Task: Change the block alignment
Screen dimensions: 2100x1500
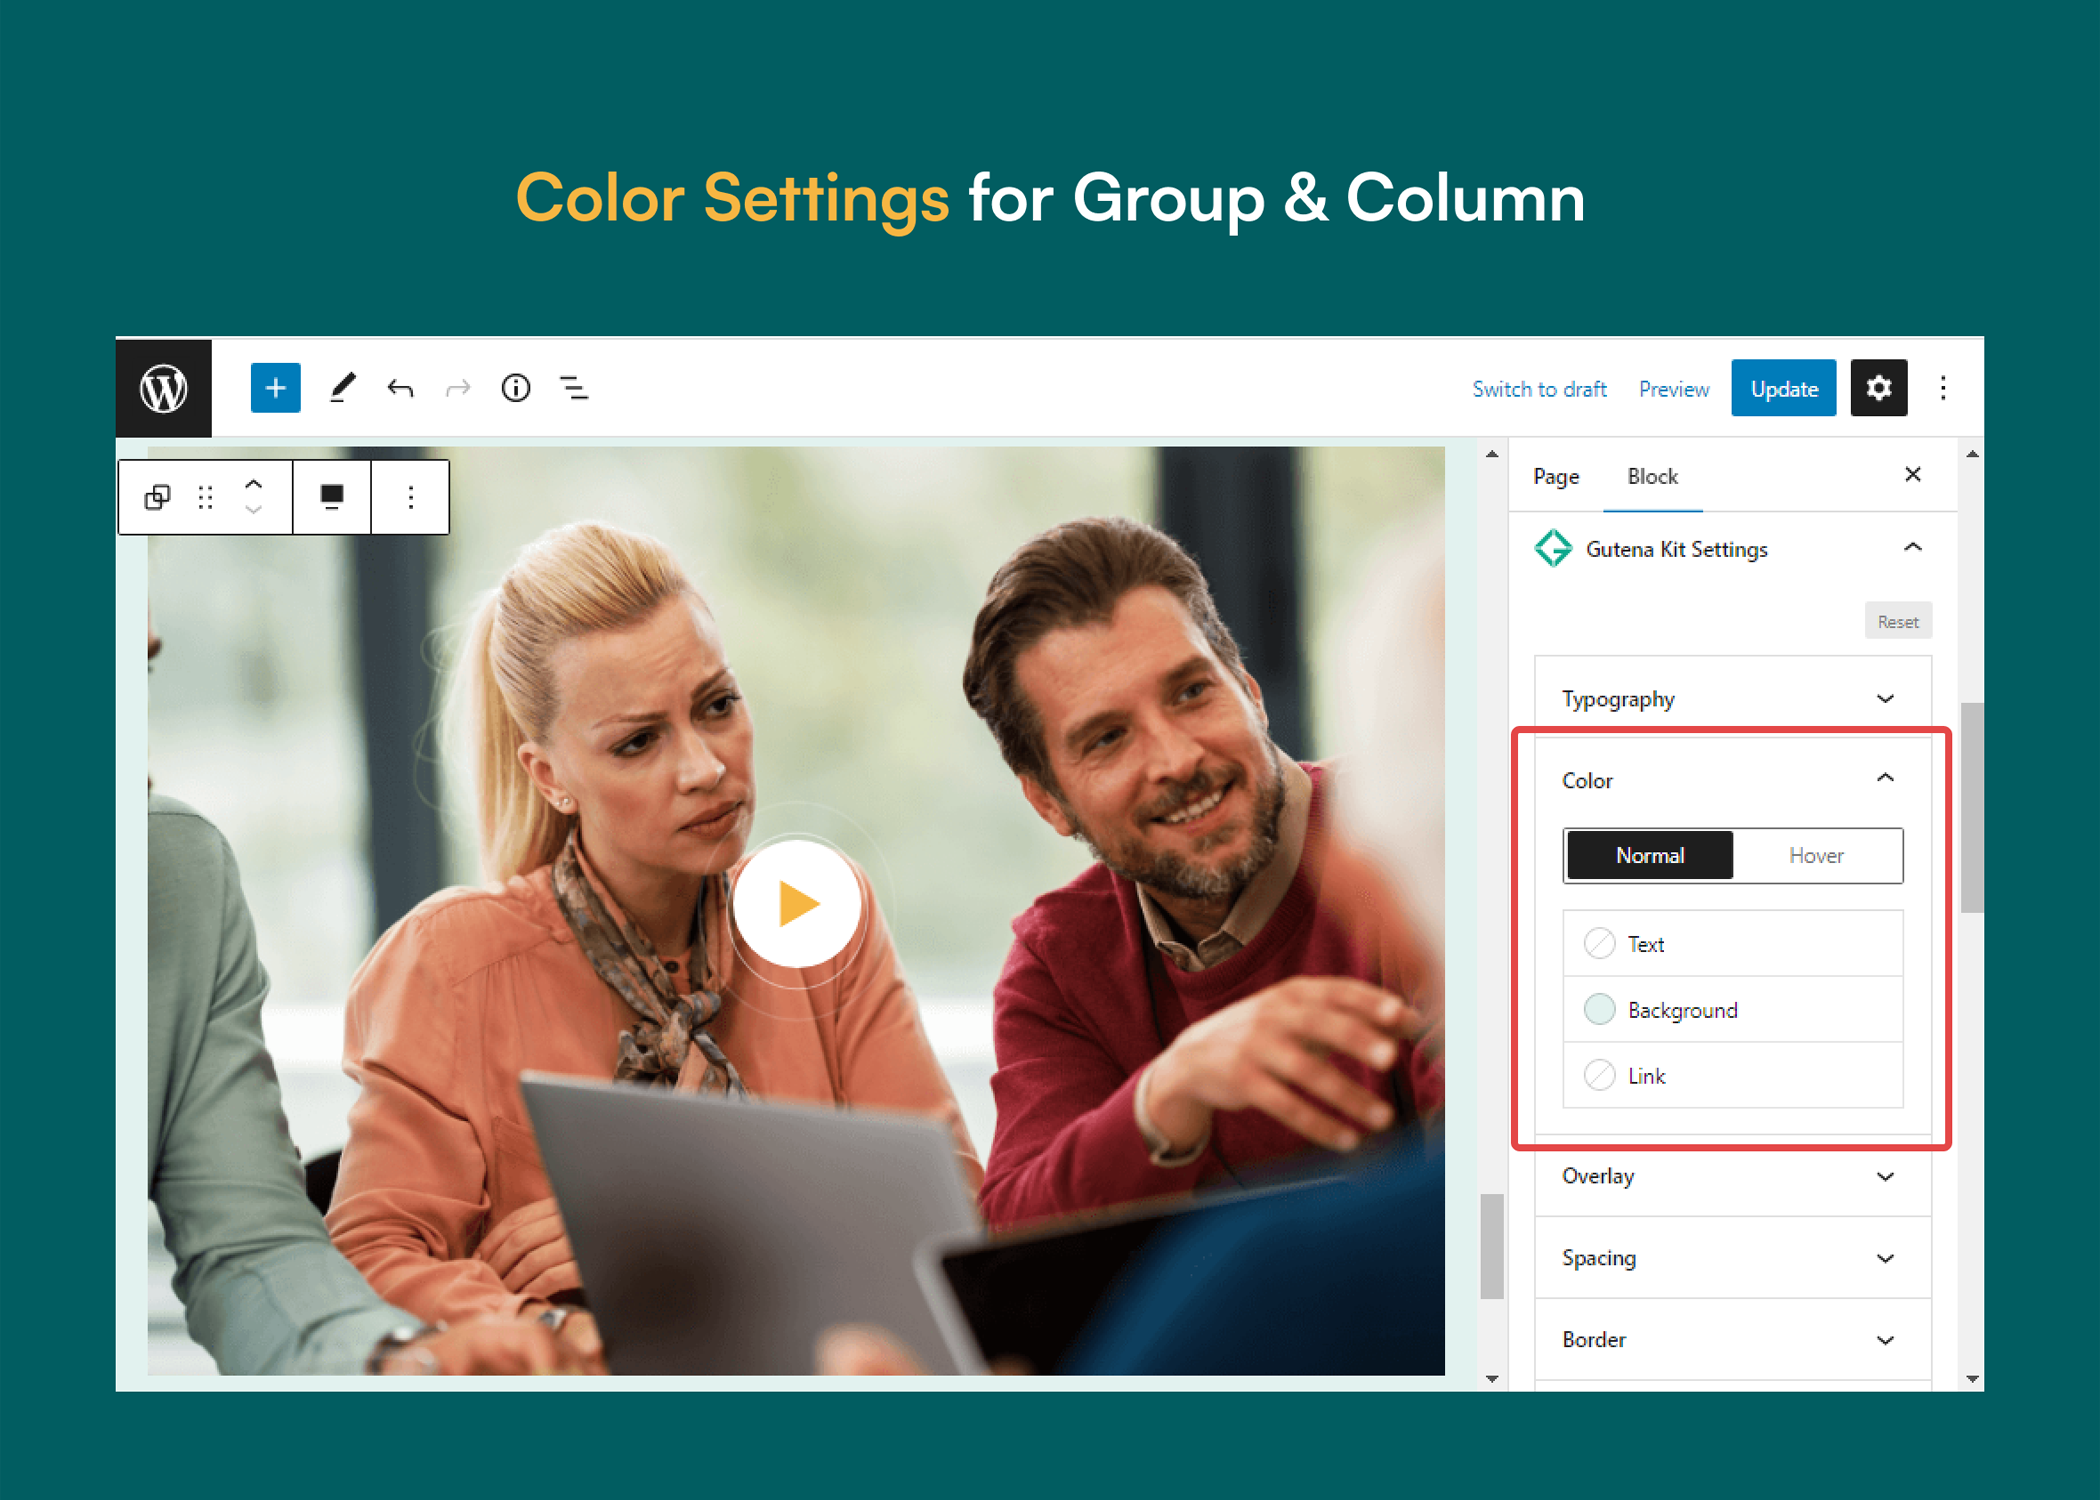Action: [332, 497]
